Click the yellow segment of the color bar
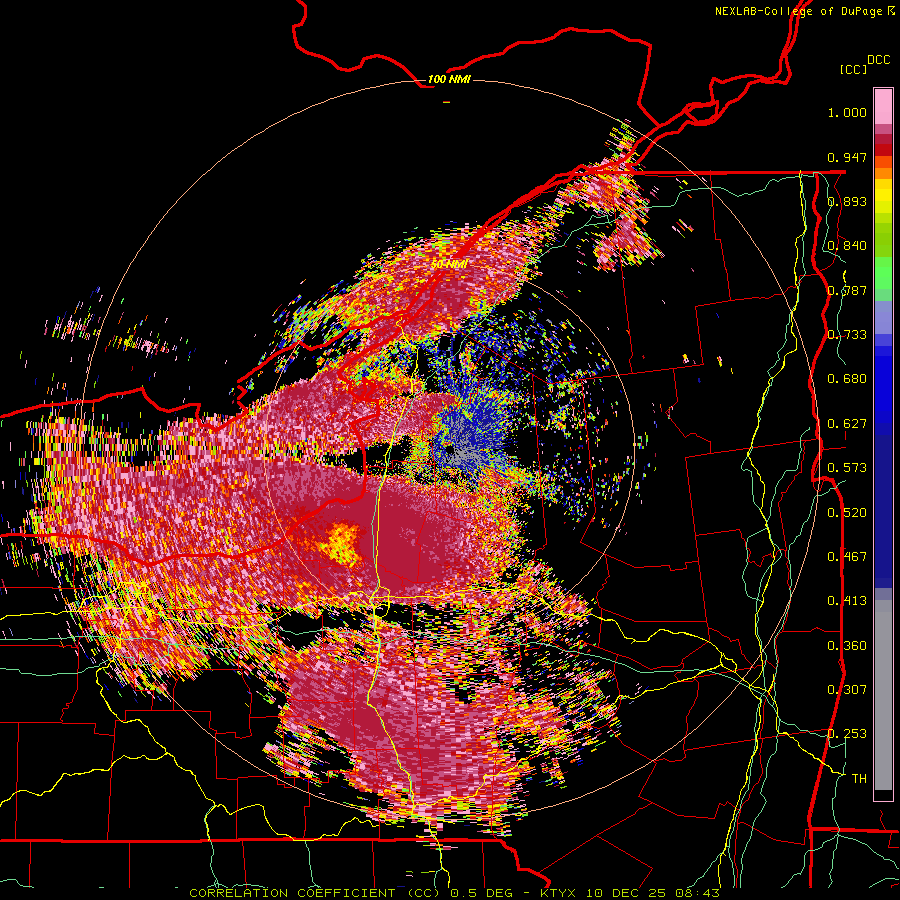The height and width of the screenshot is (900, 900). click(883, 197)
